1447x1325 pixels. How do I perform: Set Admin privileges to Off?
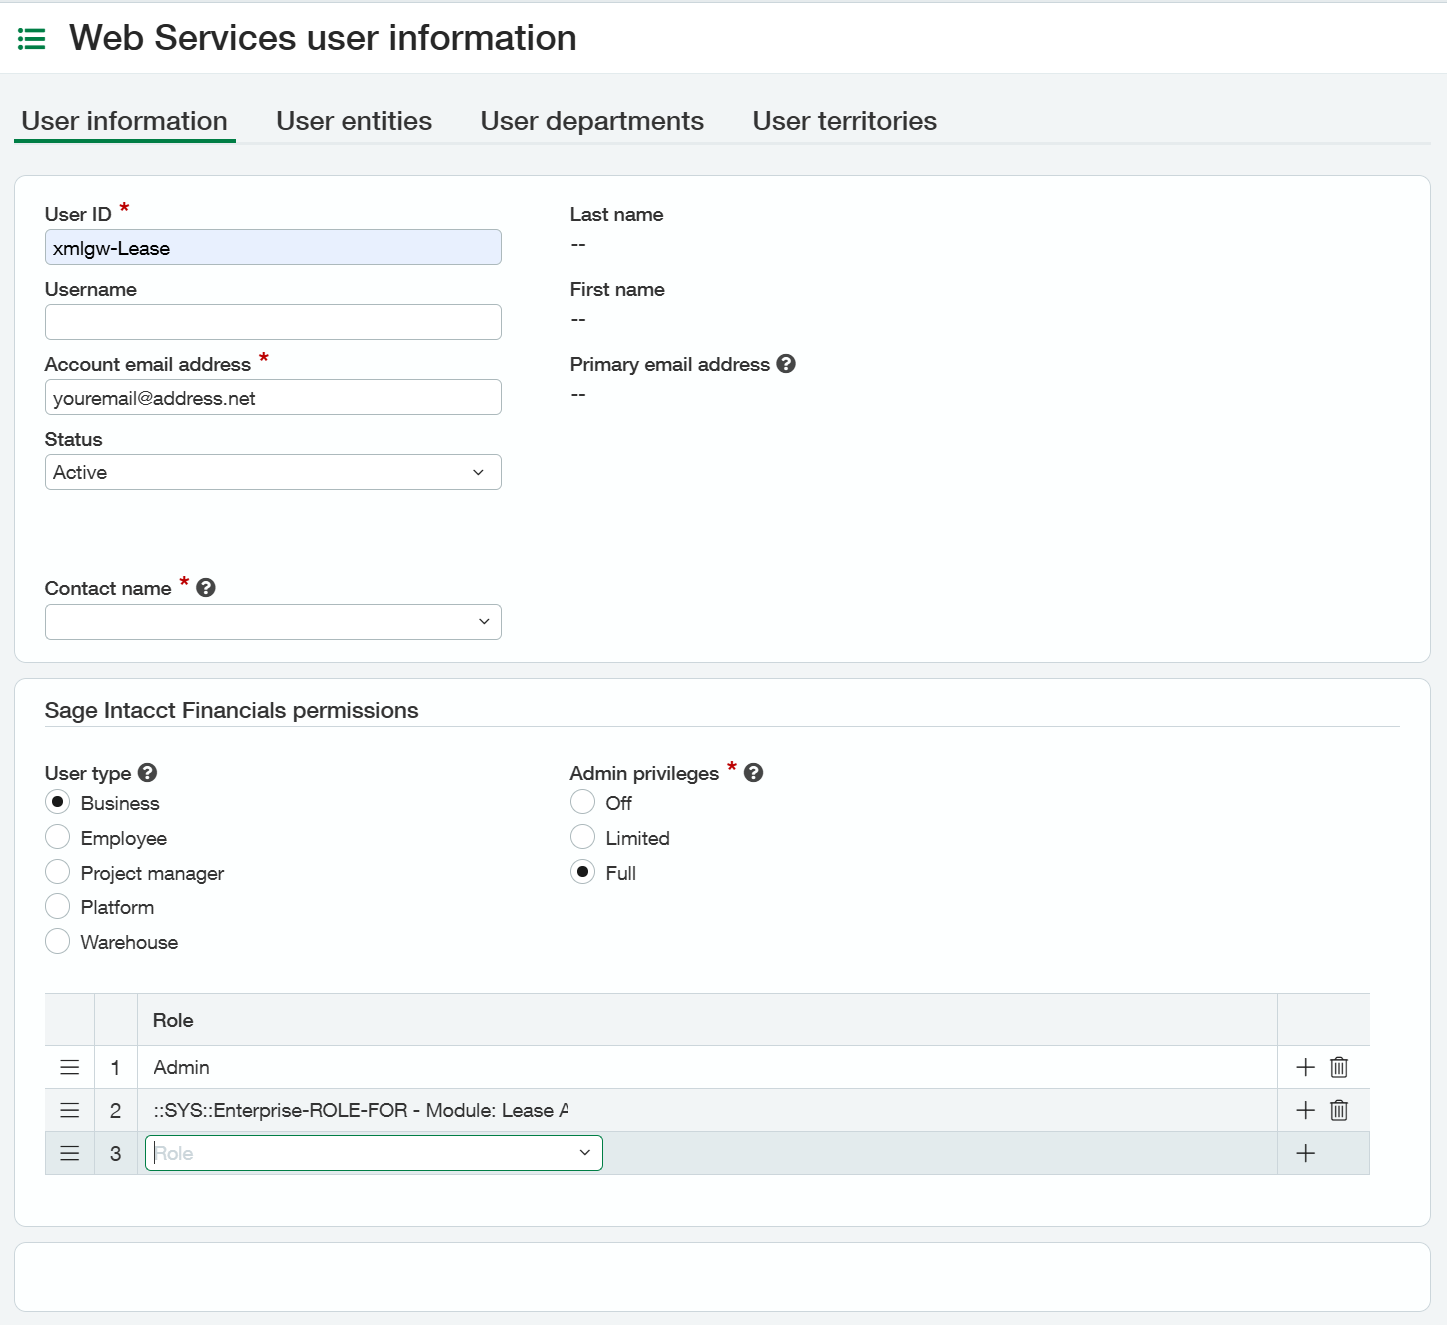coord(583,802)
